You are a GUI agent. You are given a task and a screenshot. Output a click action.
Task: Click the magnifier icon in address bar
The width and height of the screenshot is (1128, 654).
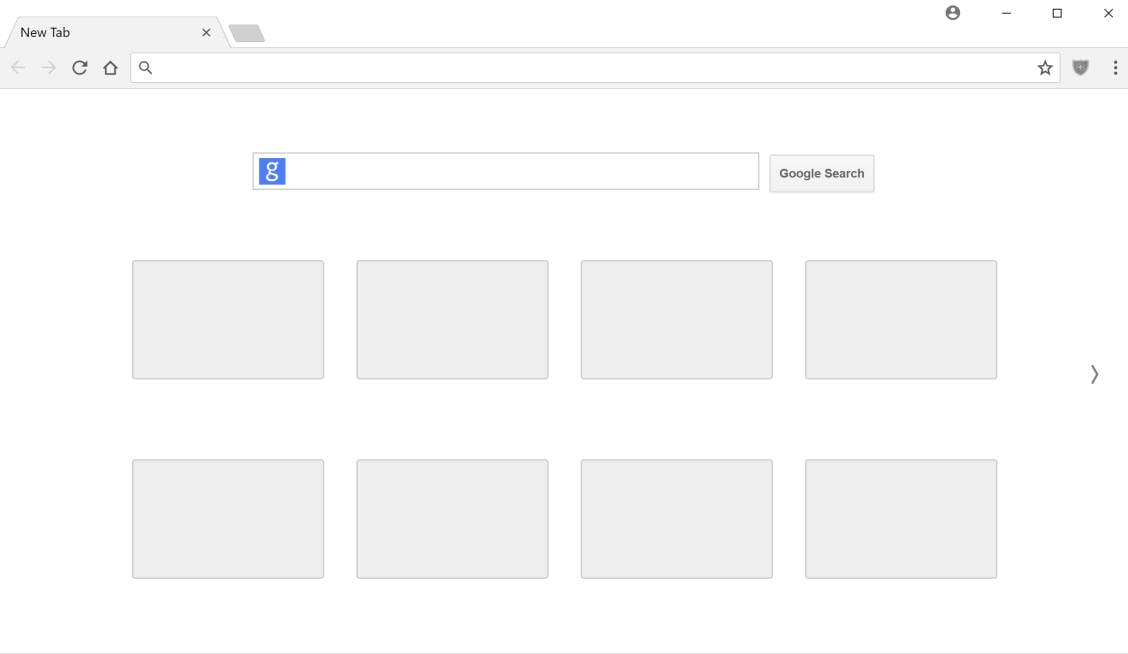[x=145, y=68]
